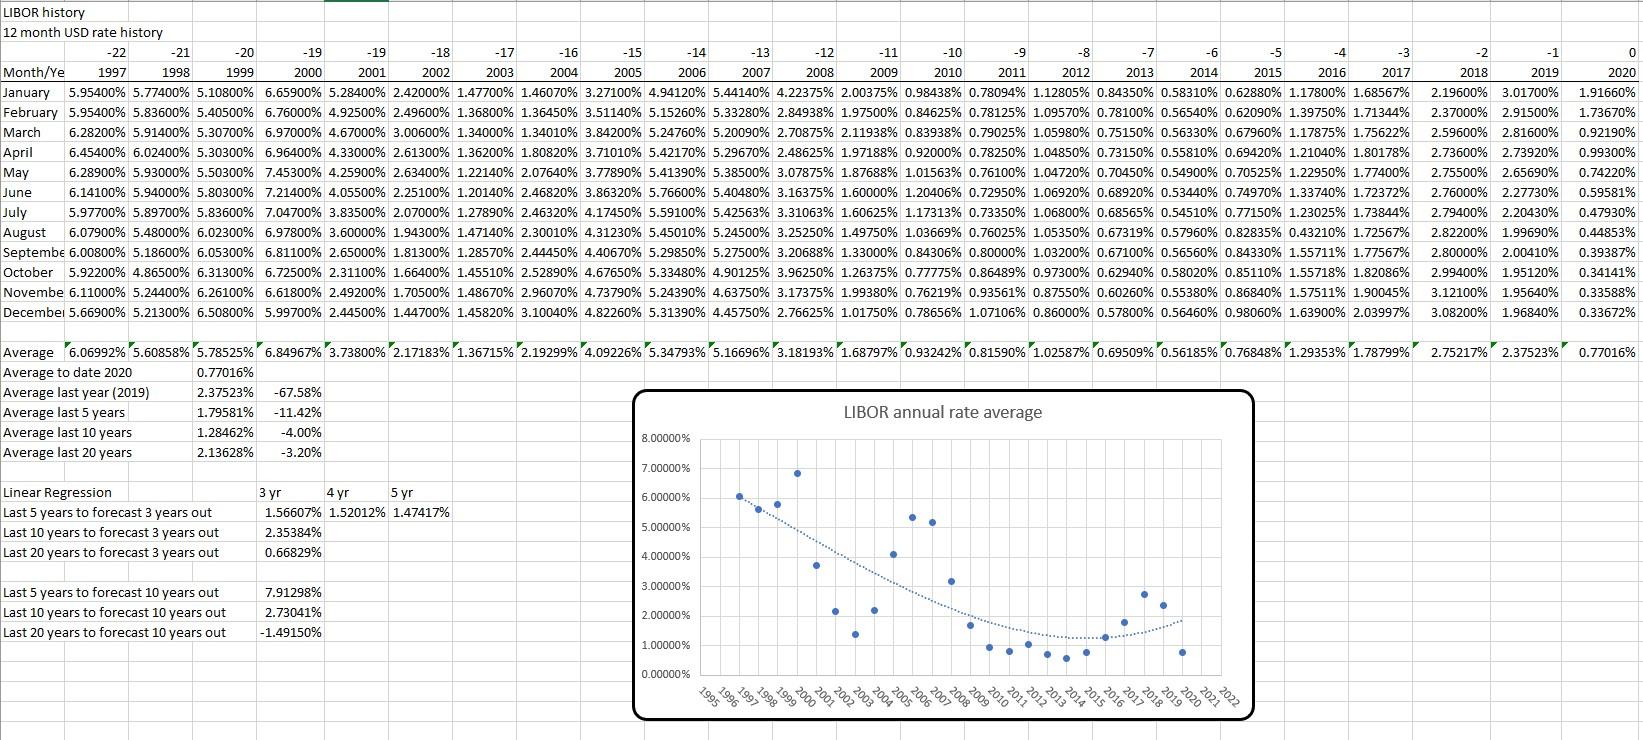Select the 'Average last year (2019)' label
The height and width of the screenshot is (740, 1643).
point(76,392)
